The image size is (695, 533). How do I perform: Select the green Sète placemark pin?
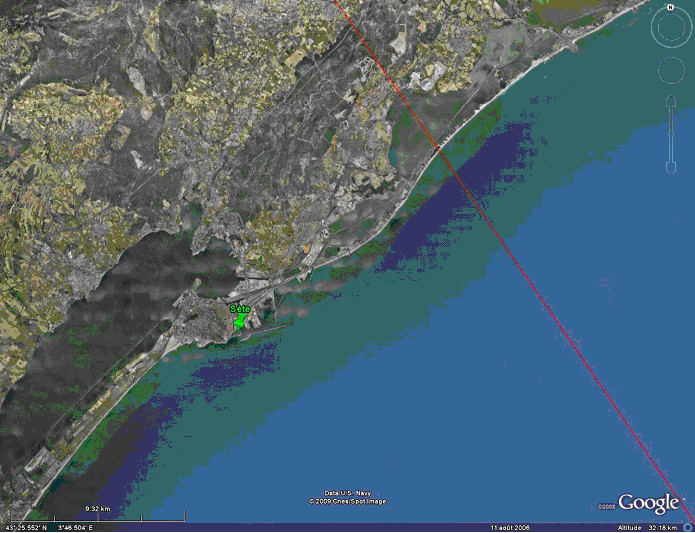point(239,322)
